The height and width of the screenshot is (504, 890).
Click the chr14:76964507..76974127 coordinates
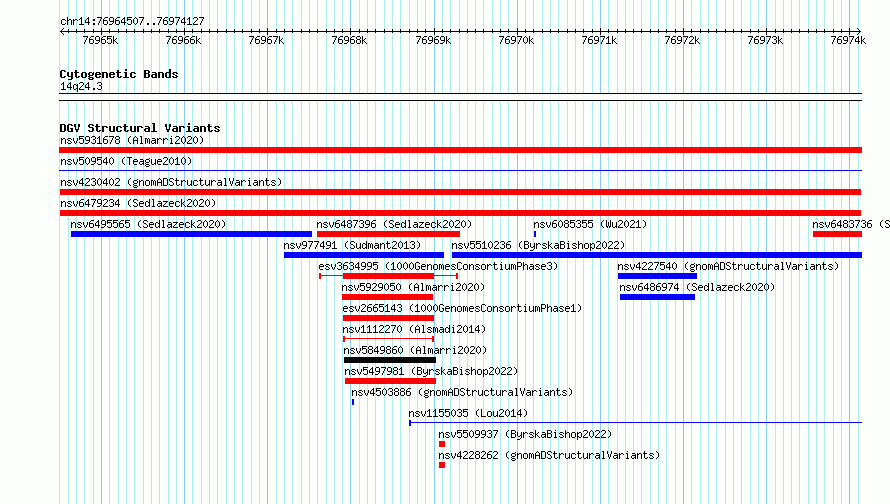[132, 21]
